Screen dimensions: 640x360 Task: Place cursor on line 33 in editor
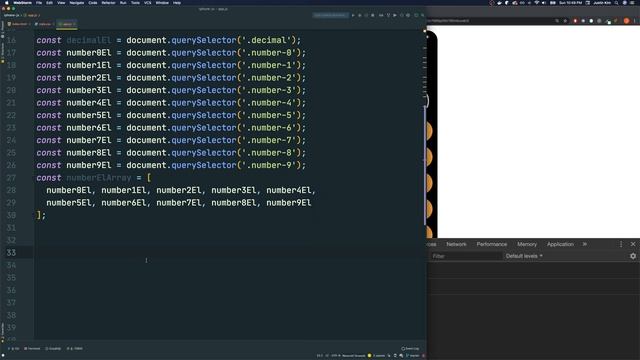click(229, 253)
